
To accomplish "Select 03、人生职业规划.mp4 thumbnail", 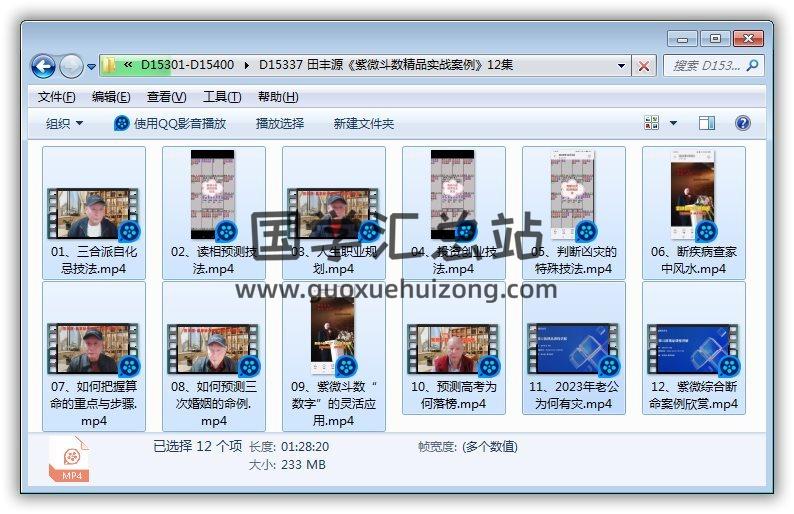I will [x=333, y=213].
